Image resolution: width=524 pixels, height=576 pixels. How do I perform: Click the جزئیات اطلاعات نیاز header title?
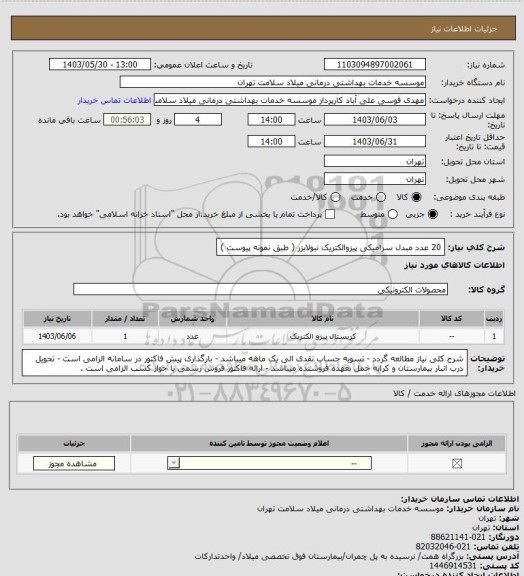464,29
